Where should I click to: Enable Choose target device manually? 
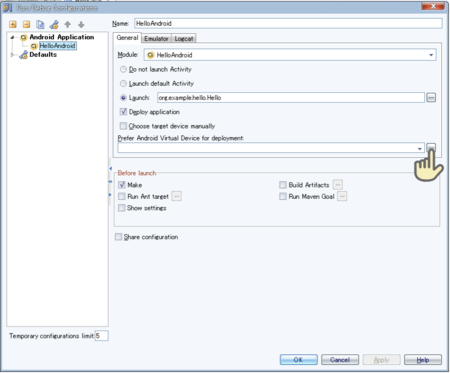point(123,126)
